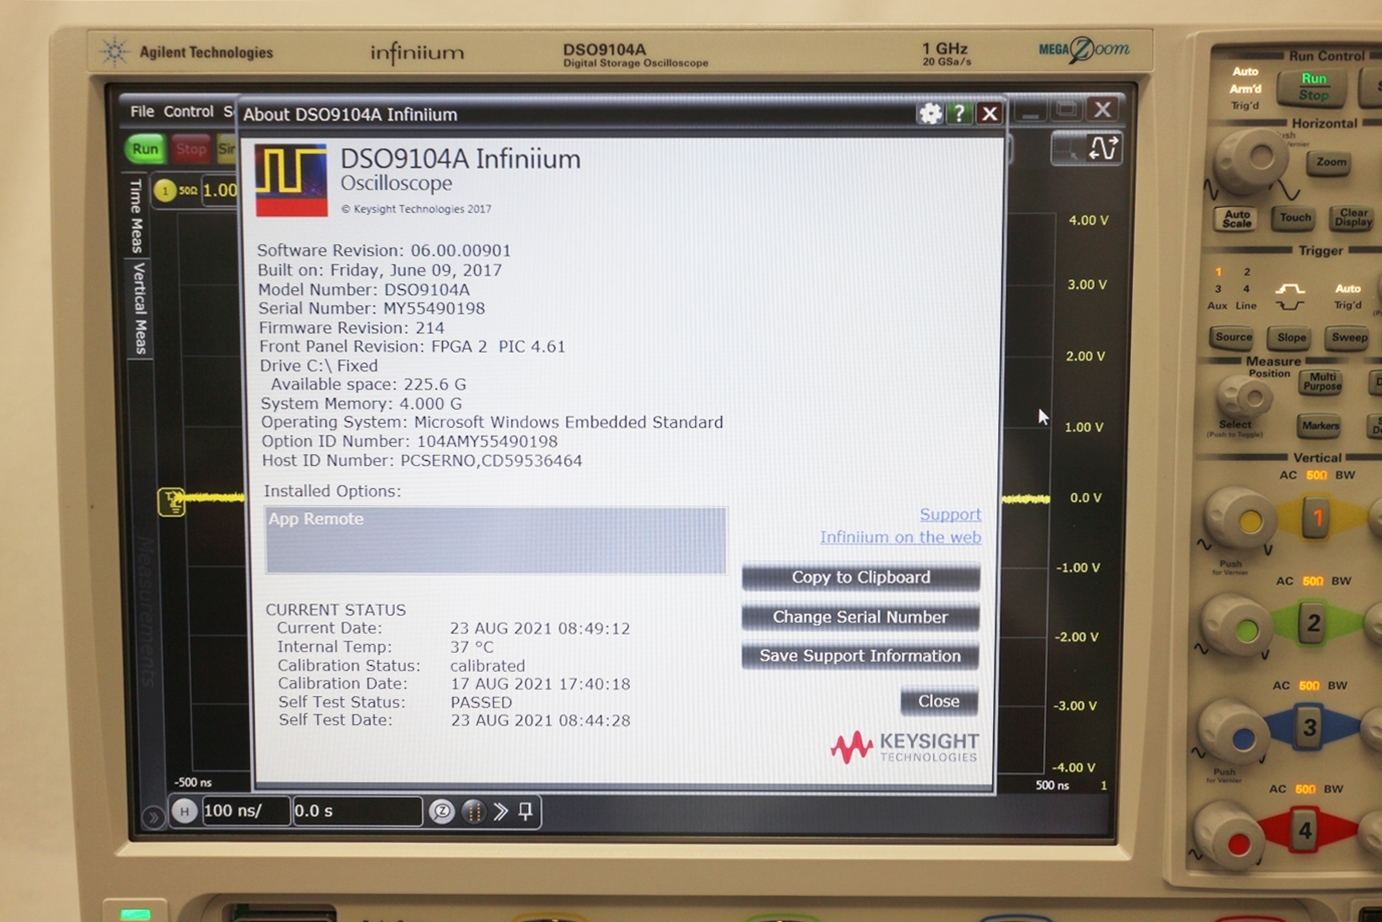
Task: Click the 0.0 V axis label
Action: pos(1086,497)
